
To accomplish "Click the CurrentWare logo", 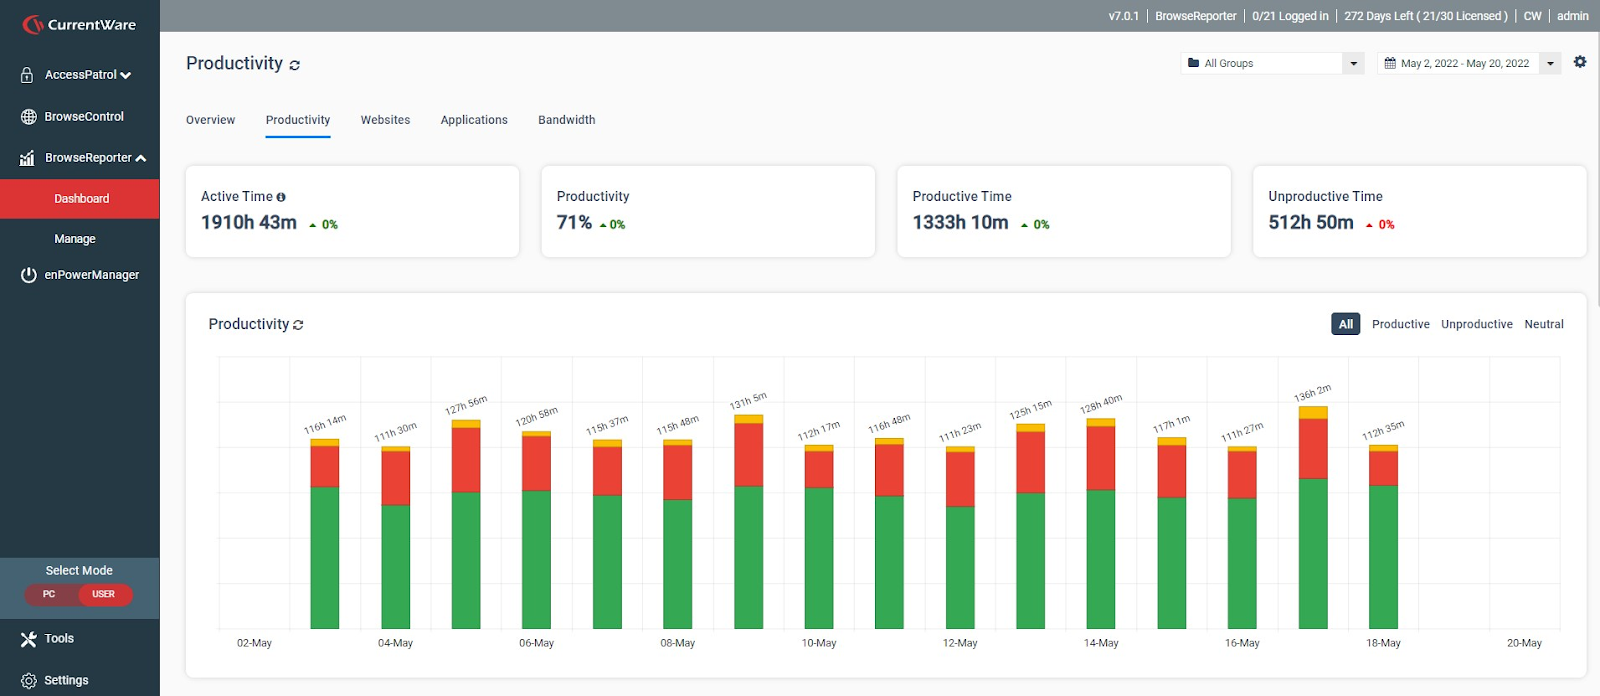I will point(79,24).
